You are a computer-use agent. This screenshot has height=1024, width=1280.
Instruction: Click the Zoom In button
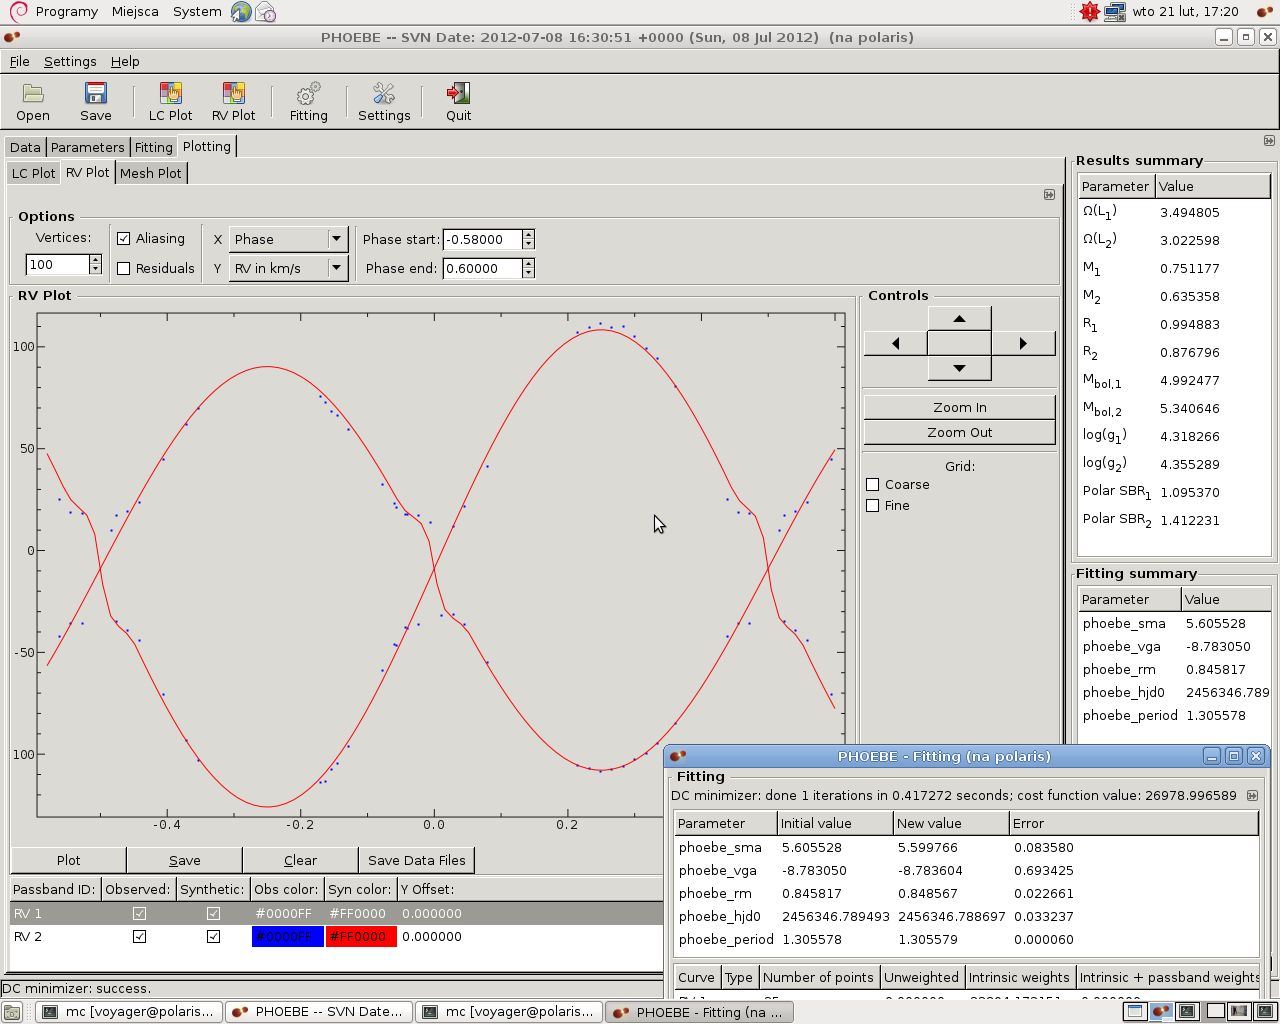click(x=959, y=407)
